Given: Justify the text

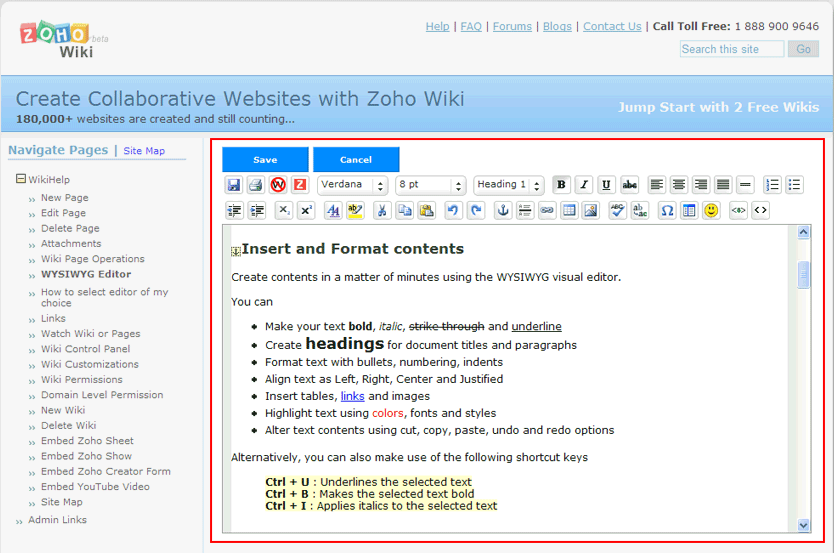Looking at the screenshot, I should [723, 185].
